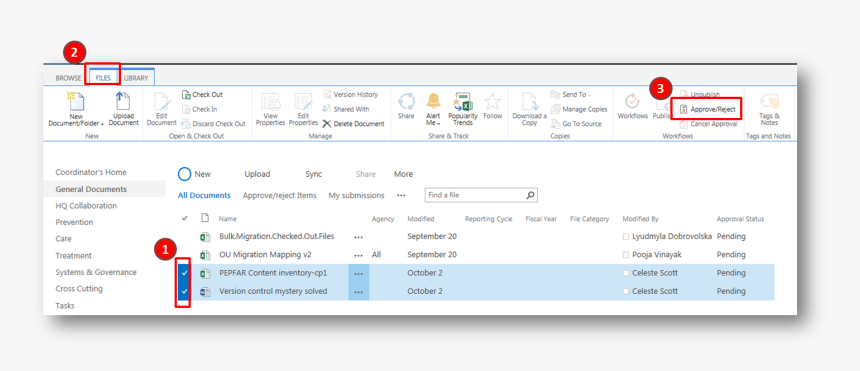Go to Coordinator's Home in sidebar
The width and height of the screenshot is (860, 371).
pyautogui.click(x=91, y=172)
